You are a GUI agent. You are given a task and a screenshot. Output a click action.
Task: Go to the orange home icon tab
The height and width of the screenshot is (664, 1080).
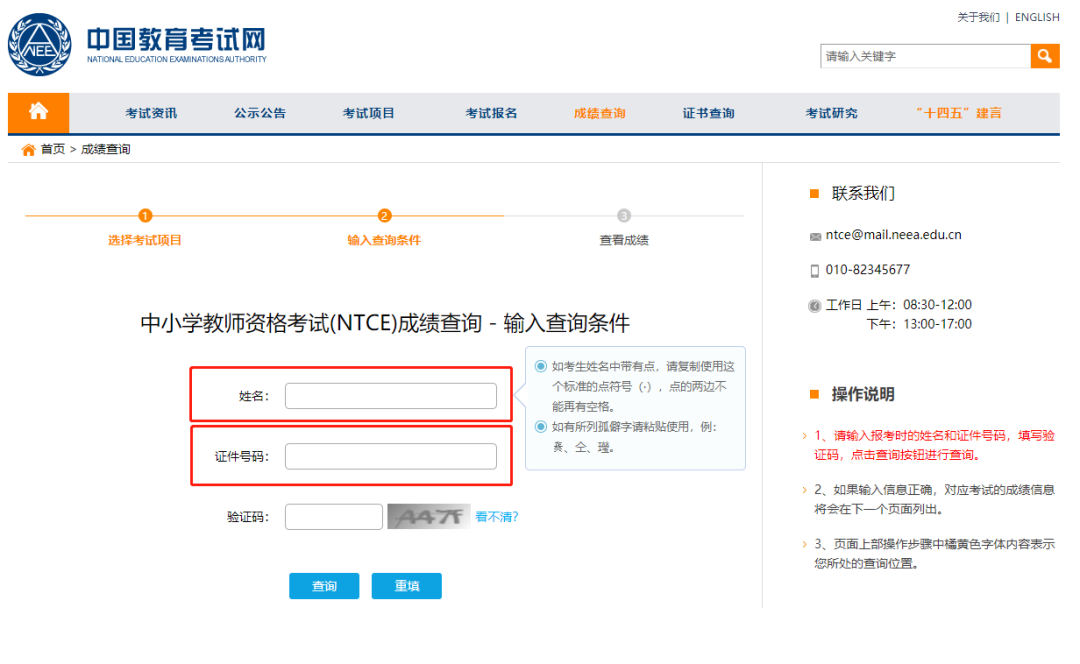click(39, 112)
